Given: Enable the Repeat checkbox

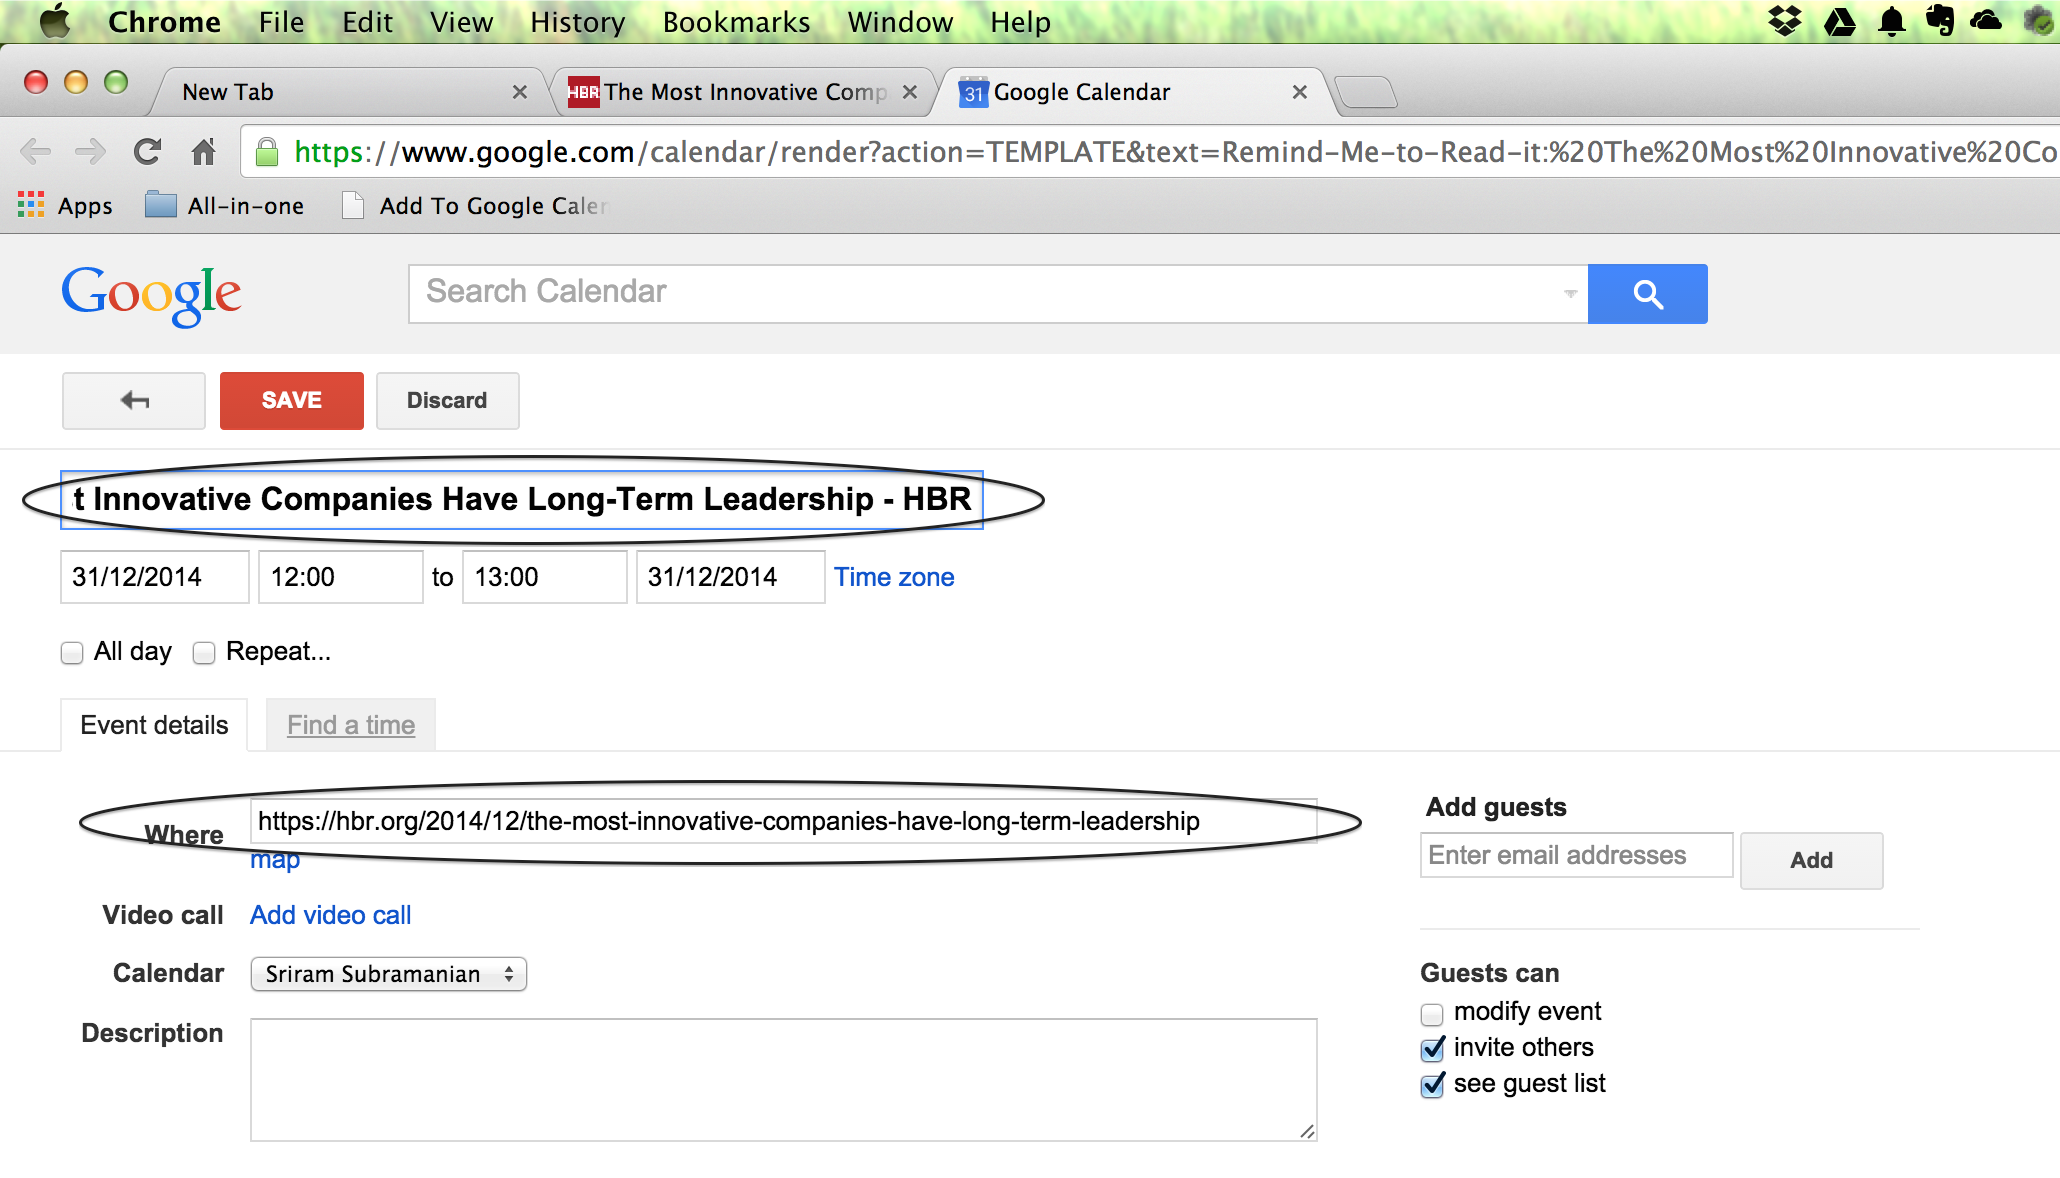Looking at the screenshot, I should [x=204, y=652].
